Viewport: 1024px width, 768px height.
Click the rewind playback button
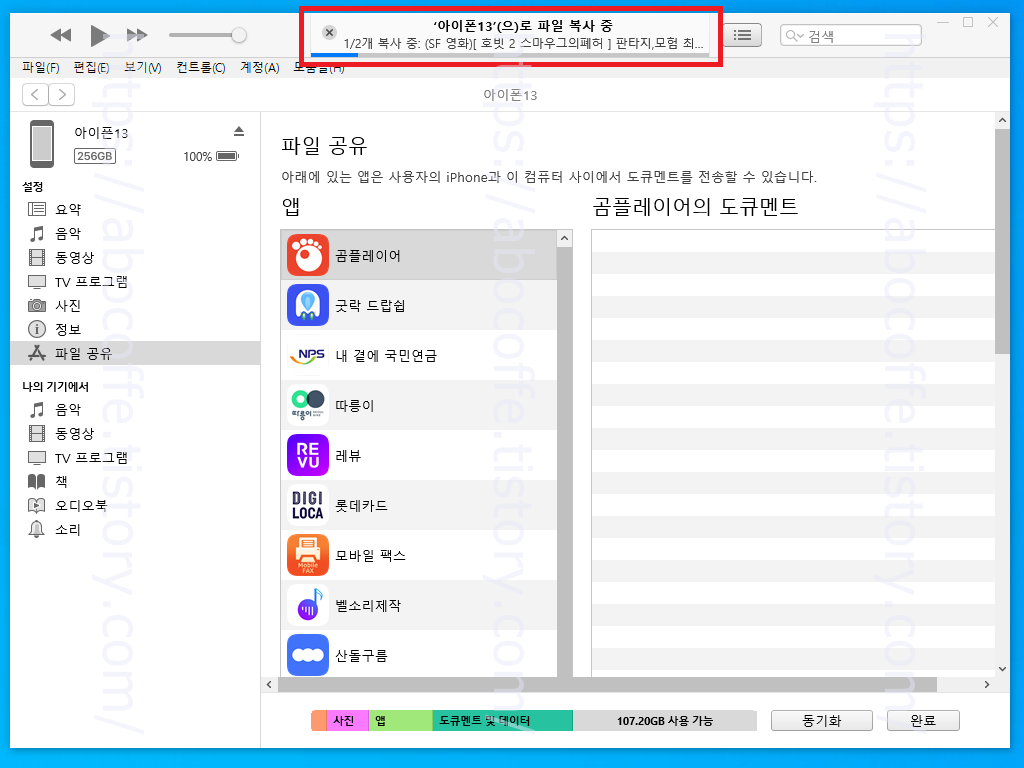[61, 35]
